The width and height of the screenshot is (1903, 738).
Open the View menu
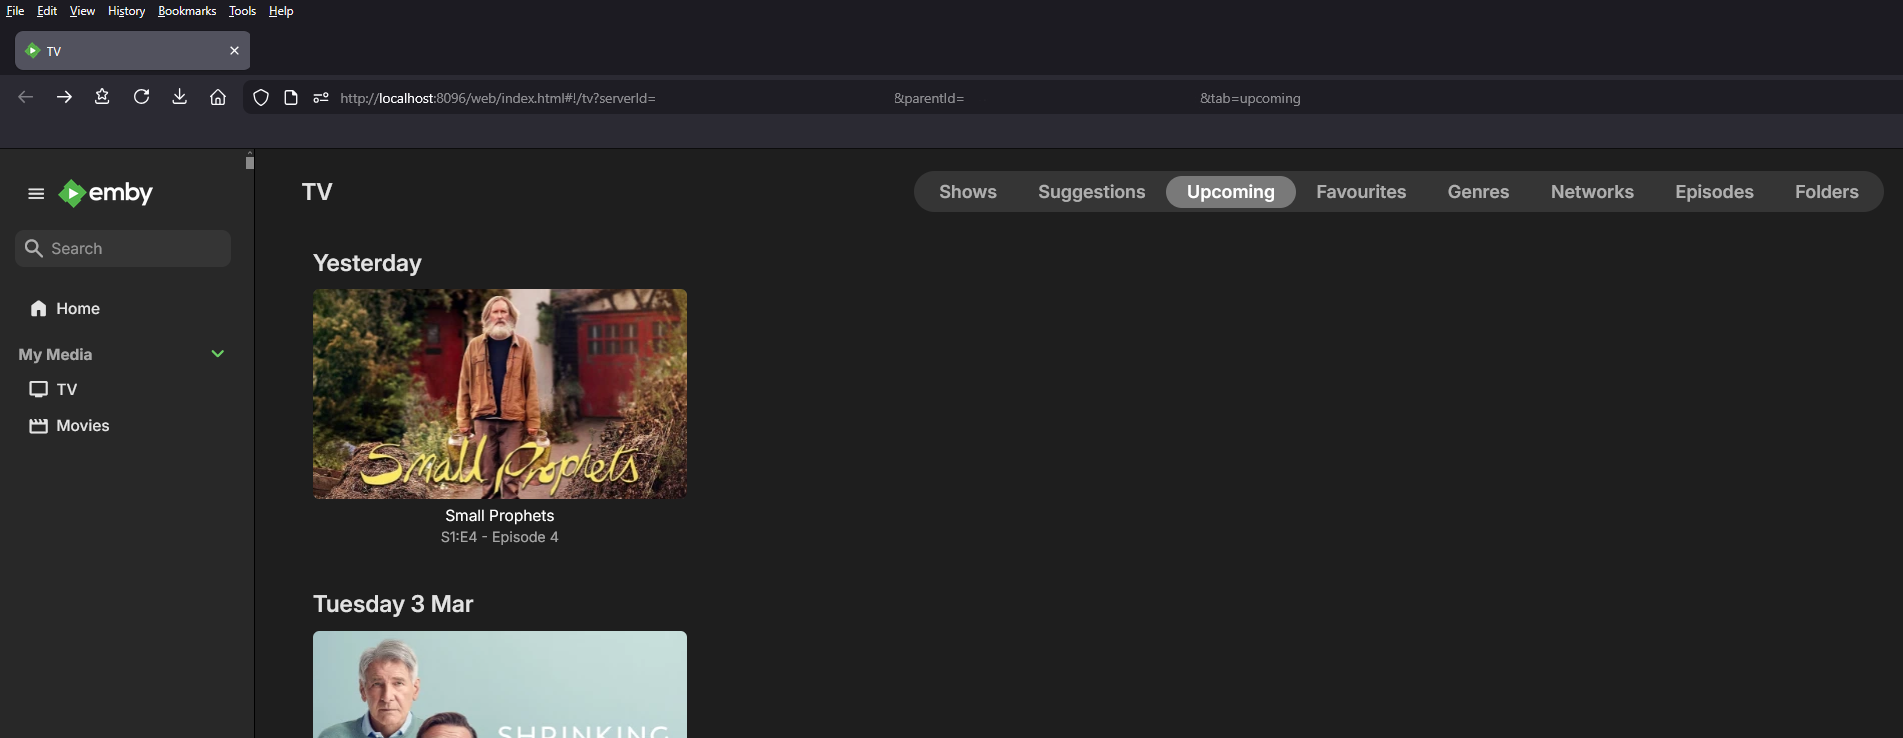click(x=82, y=11)
